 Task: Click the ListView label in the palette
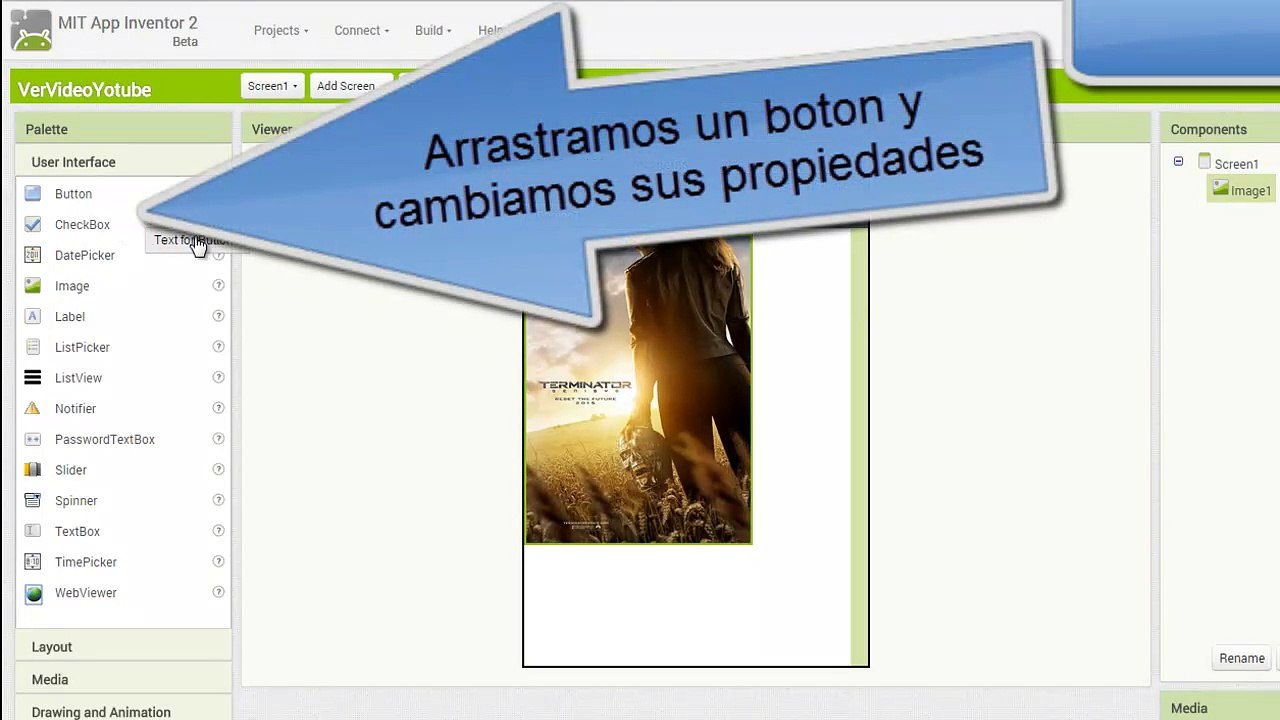click(x=78, y=378)
